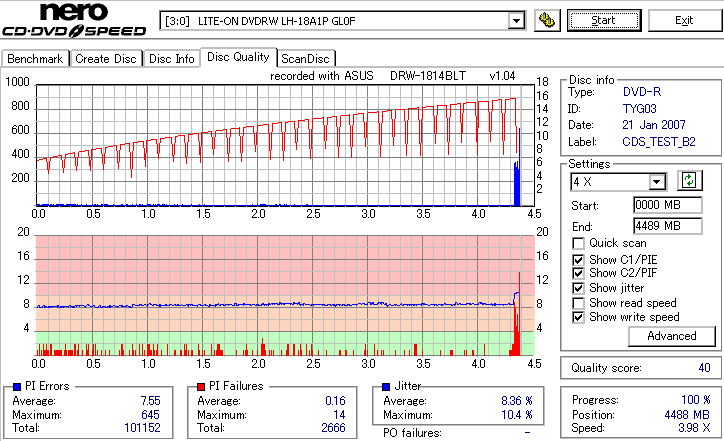Click the blue Jitter legend square
Viewport: 724px width, 441px height.
(386, 387)
